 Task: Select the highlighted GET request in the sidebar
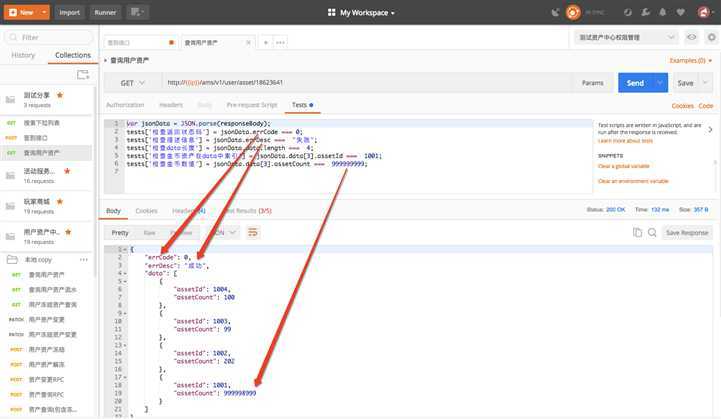coord(46,153)
